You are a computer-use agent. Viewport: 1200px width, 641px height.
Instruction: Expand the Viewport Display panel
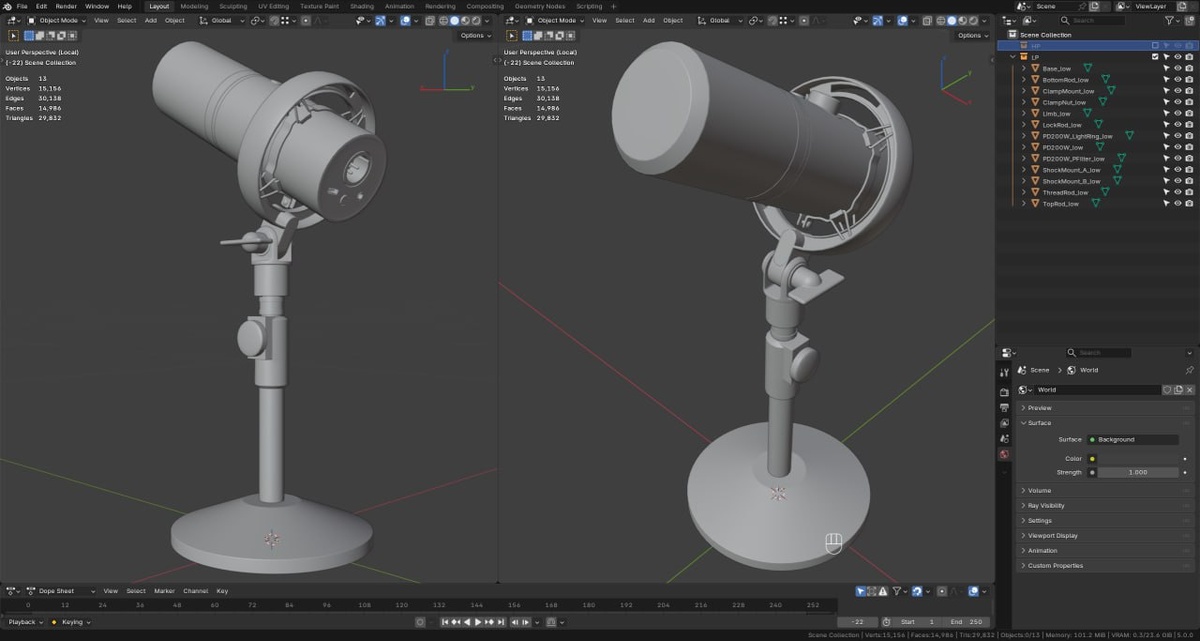[1106, 536]
